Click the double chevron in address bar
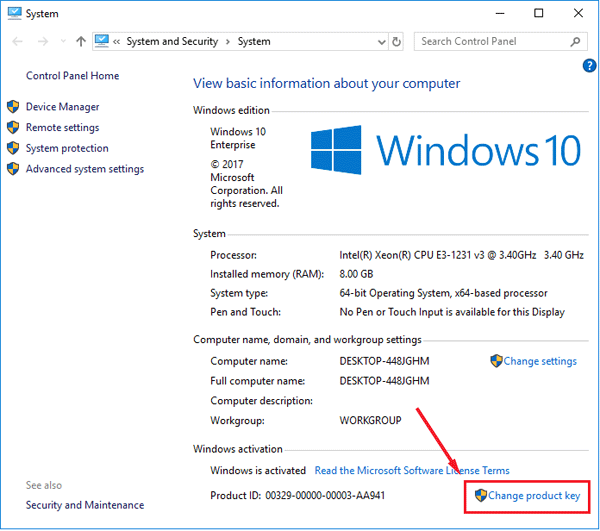This screenshot has height=531, width=600. coord(117,42)
